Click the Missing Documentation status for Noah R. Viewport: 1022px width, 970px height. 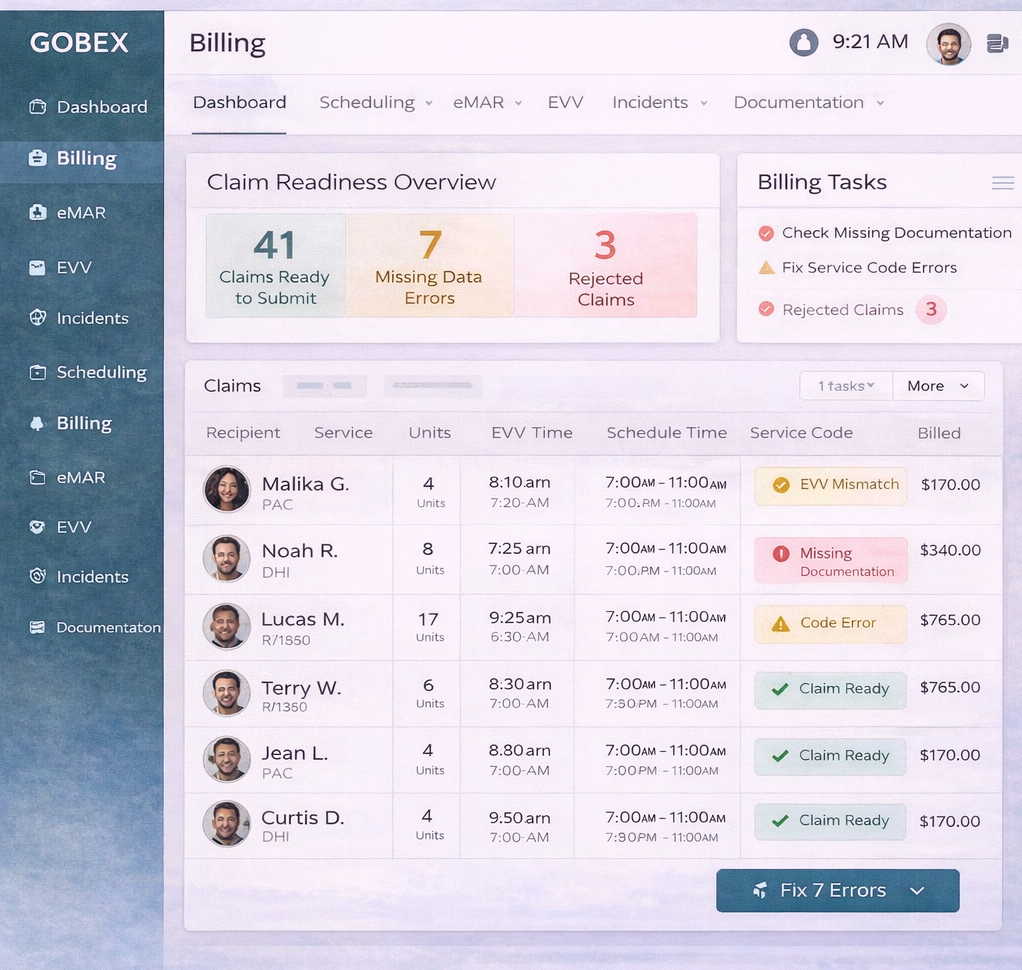[x=831, y=561]
